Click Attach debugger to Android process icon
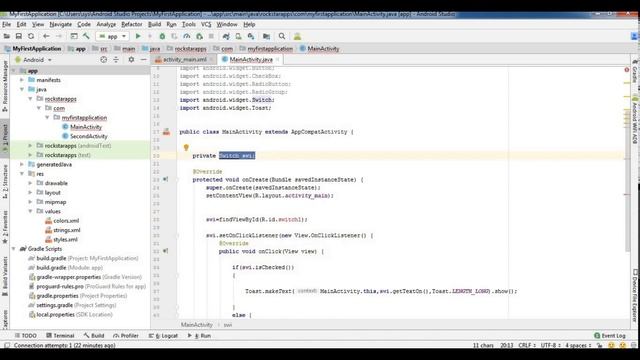The width and height of the screenshot is (640, 360). click(x=199, y=36)
